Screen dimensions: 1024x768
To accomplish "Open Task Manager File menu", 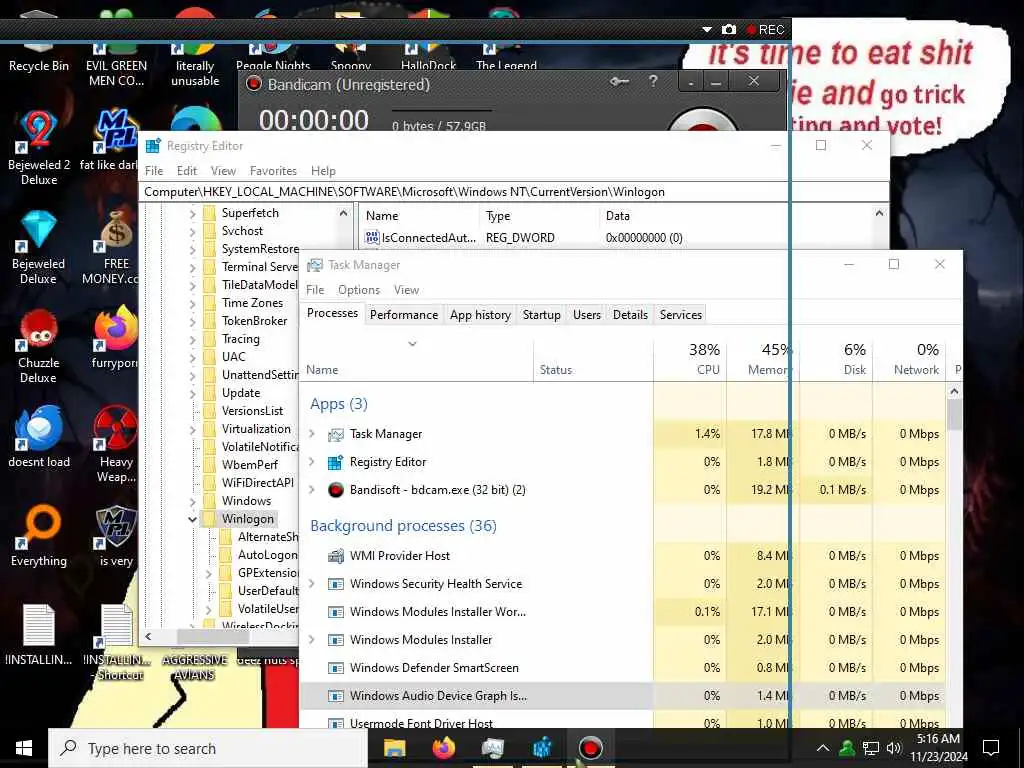I will click(315, 290).
